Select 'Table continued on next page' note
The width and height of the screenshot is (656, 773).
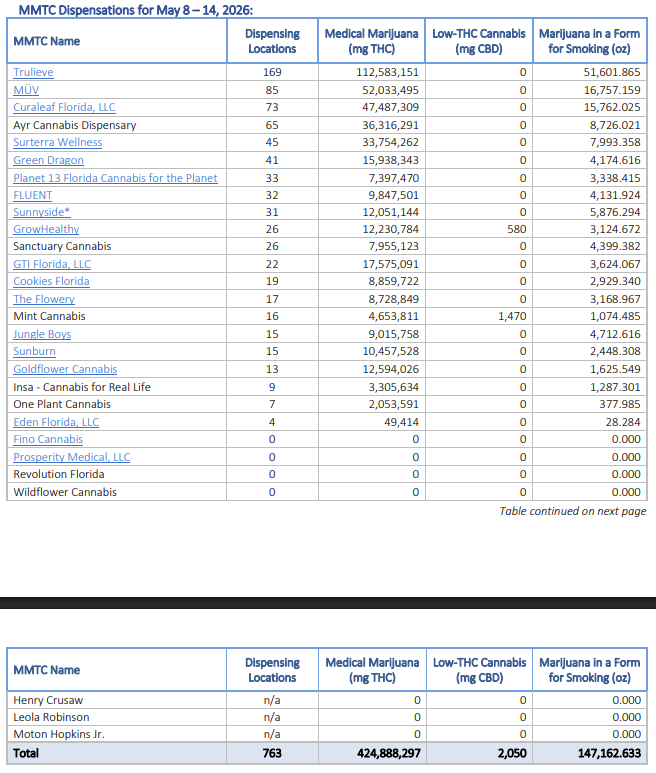pyautogui.click(x=573, y=511)
